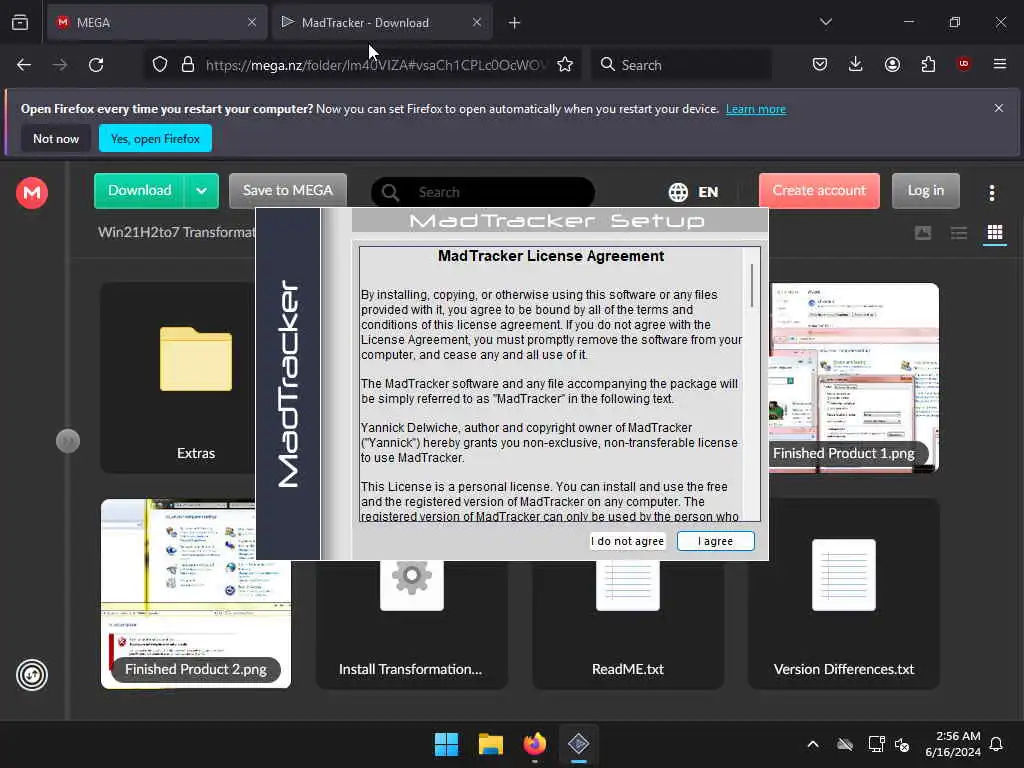This screenshot has height=768, width=1024.
Task: Open the Firefox View icon
Action: (20, 22)
